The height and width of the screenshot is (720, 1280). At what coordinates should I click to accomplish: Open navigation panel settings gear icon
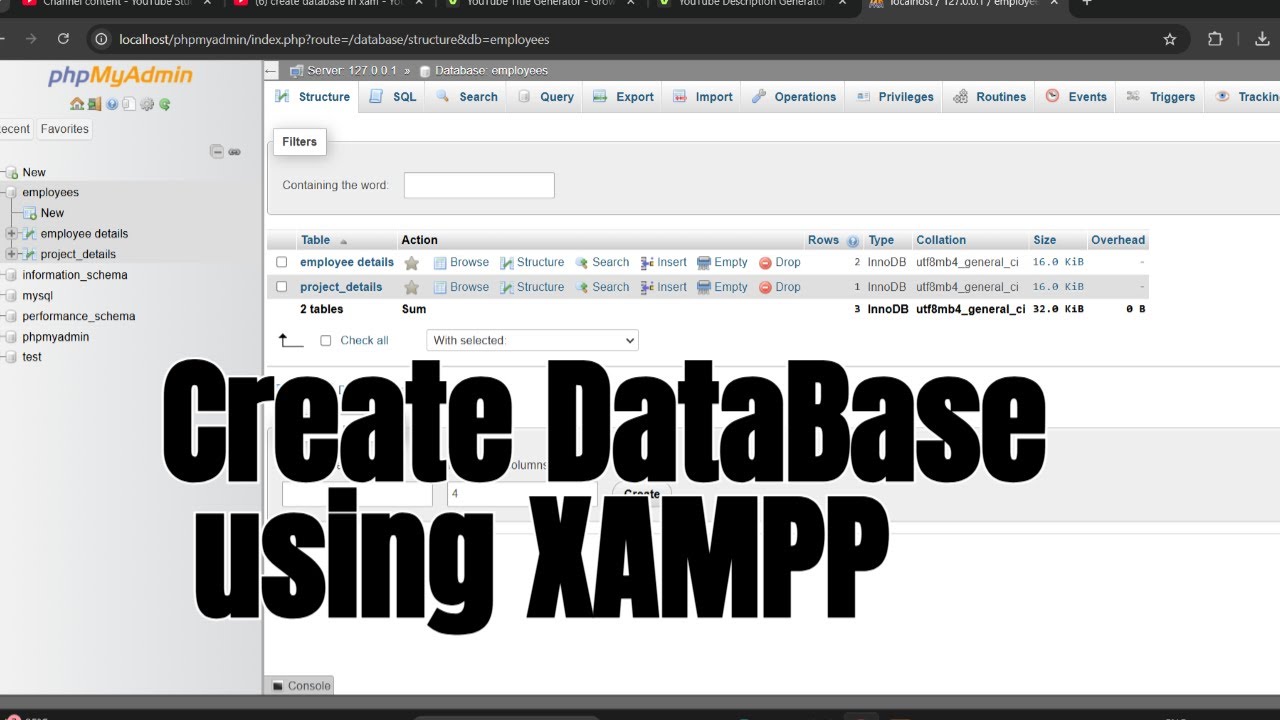point(147,104)
